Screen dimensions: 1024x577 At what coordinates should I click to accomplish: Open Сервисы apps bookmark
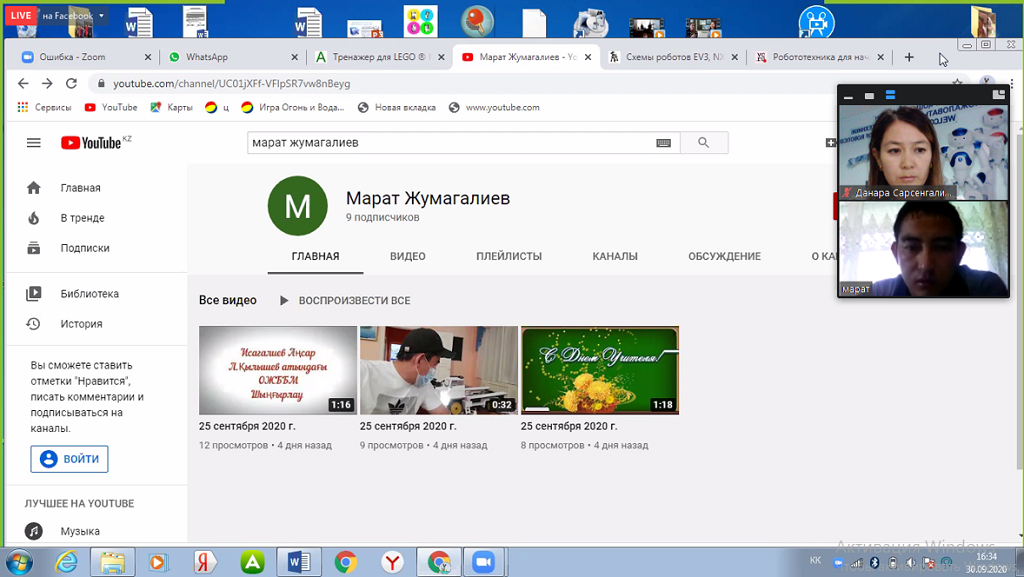[x=44, y=107]
